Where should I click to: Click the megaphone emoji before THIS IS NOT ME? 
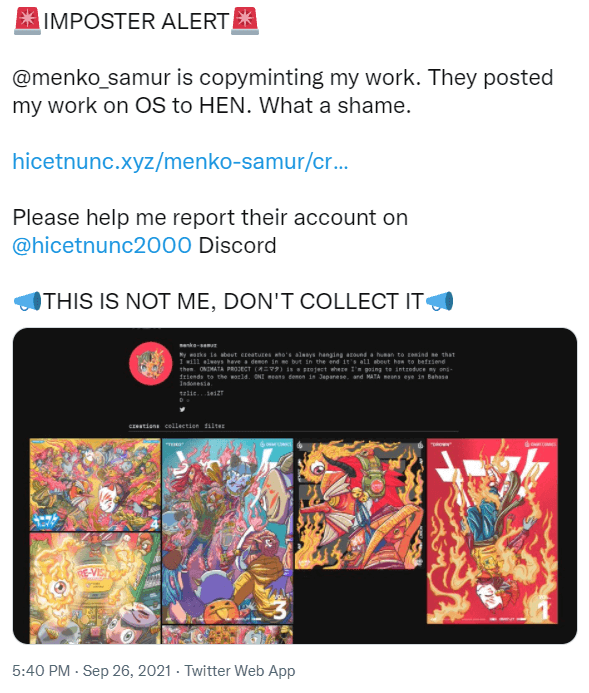pyautogui.click(x=27, y=301)
